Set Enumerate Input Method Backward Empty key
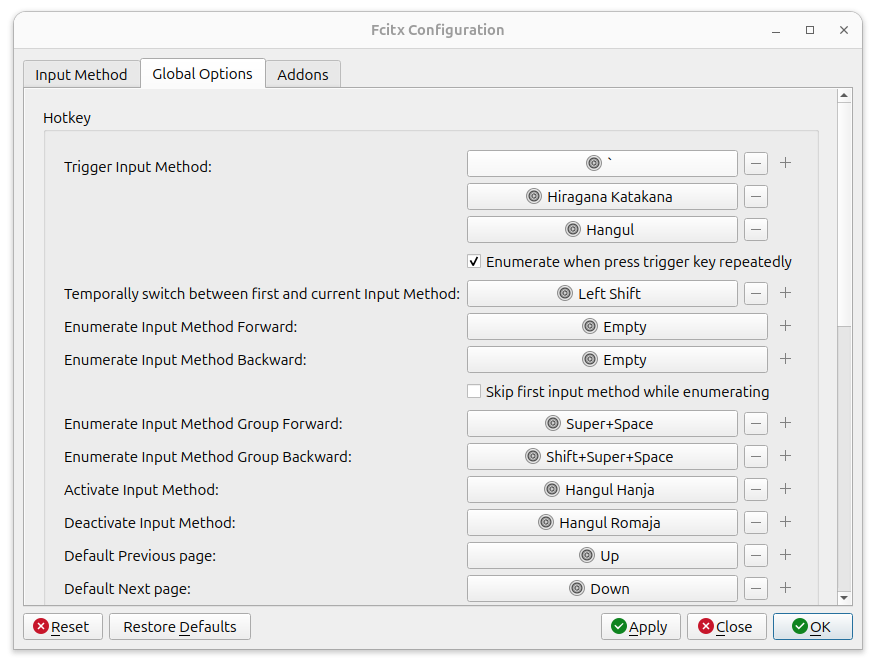876x666 pixels. 617,359
